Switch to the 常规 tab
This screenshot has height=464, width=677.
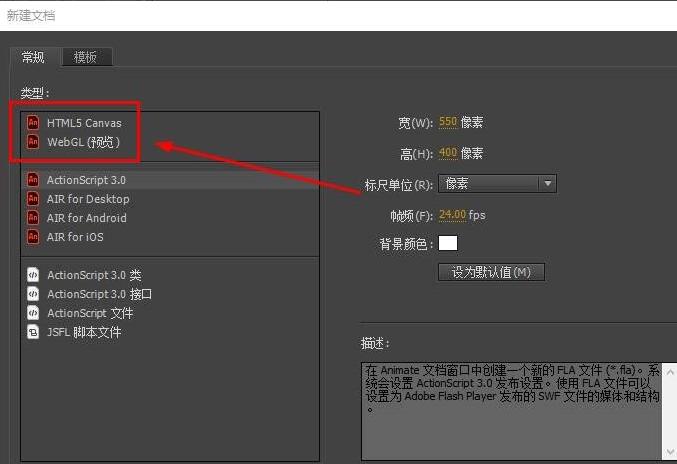(33, 57)
